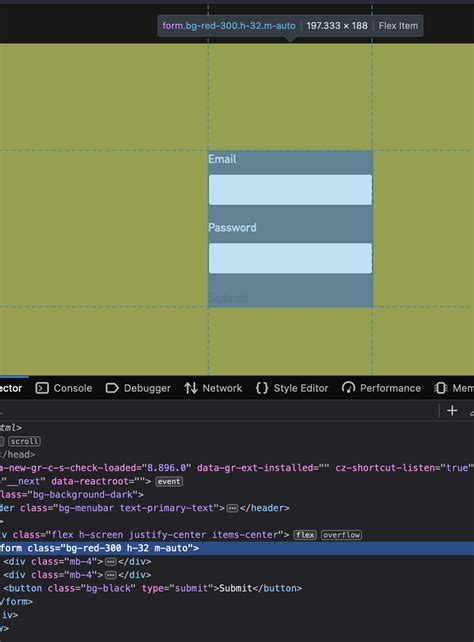Toggle the flex badge on the div

pos(305,535)
